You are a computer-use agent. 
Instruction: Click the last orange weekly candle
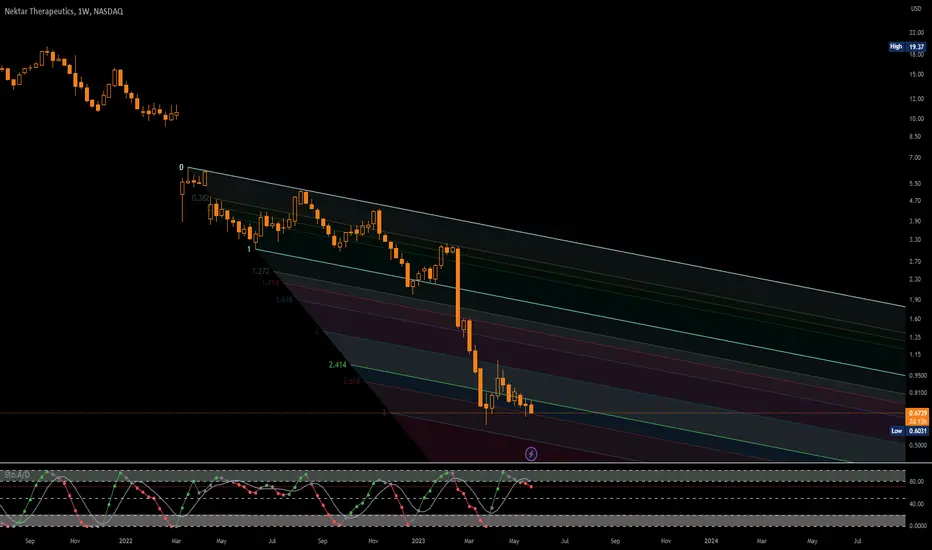531,408
